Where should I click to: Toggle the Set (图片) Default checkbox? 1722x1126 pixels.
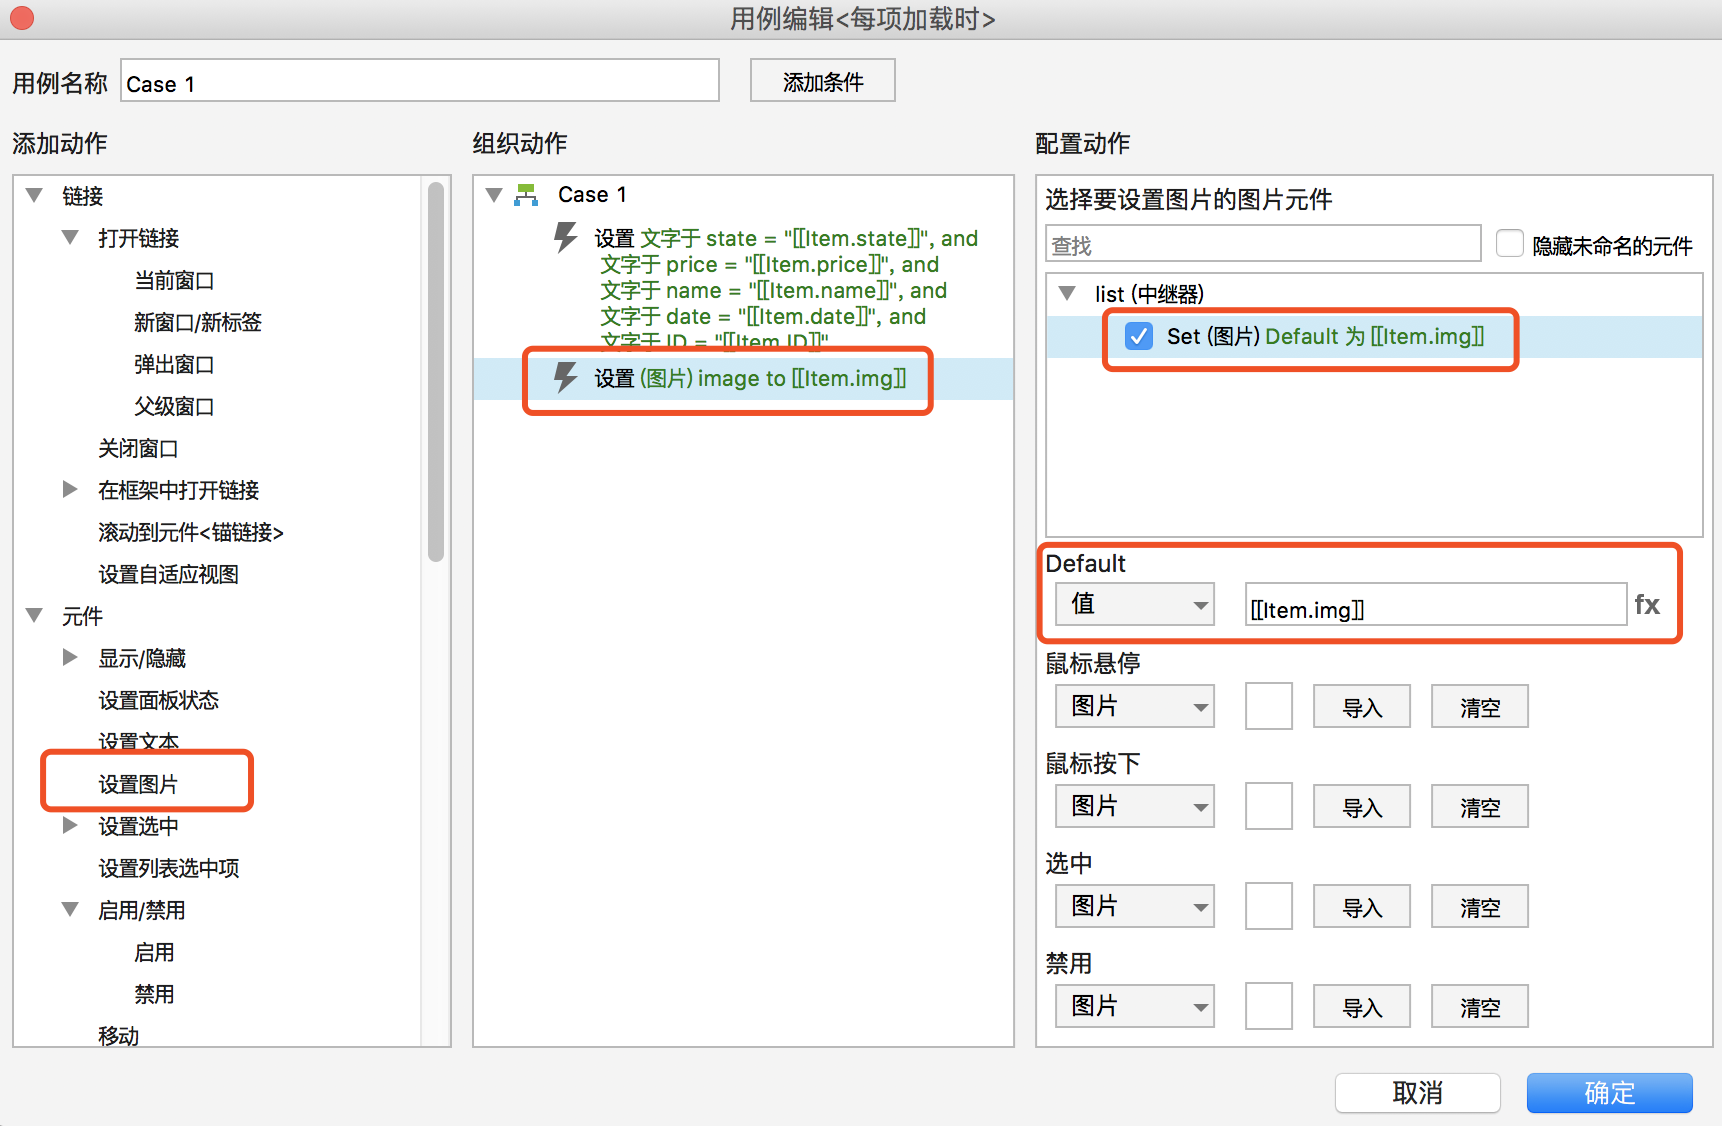pos(1139,336)
